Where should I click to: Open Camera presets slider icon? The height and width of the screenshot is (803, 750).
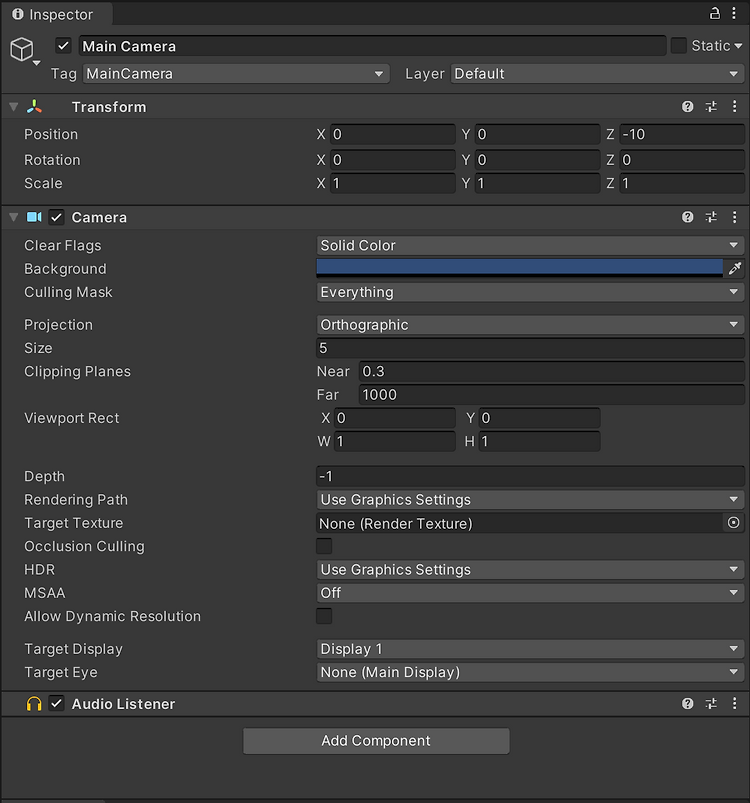(711, 217)
